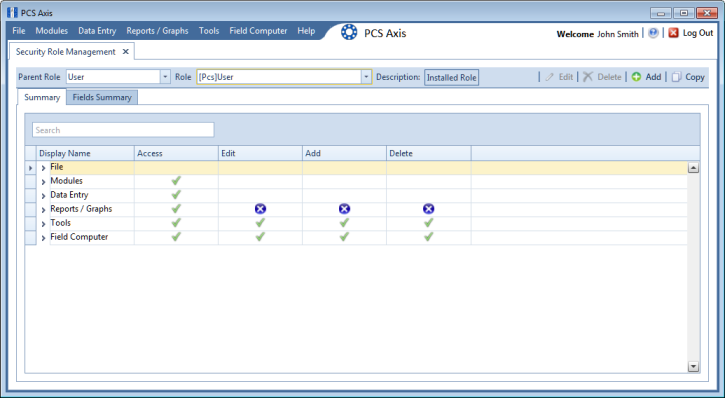This screenshot has width=725, height=398.
Task: Open the Data Entry menu
Action: (x=97, y=31)
